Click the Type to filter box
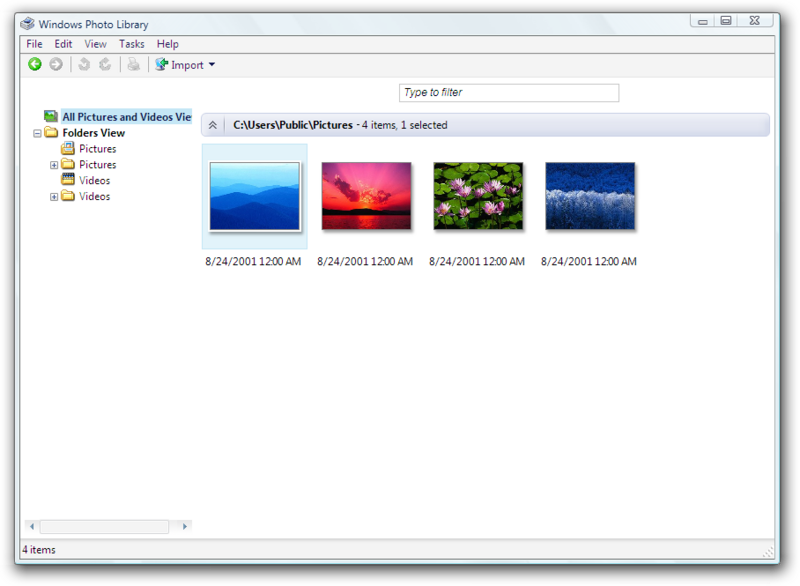The width and height of the screenshot is (800, 586). (x=509, y=93)
